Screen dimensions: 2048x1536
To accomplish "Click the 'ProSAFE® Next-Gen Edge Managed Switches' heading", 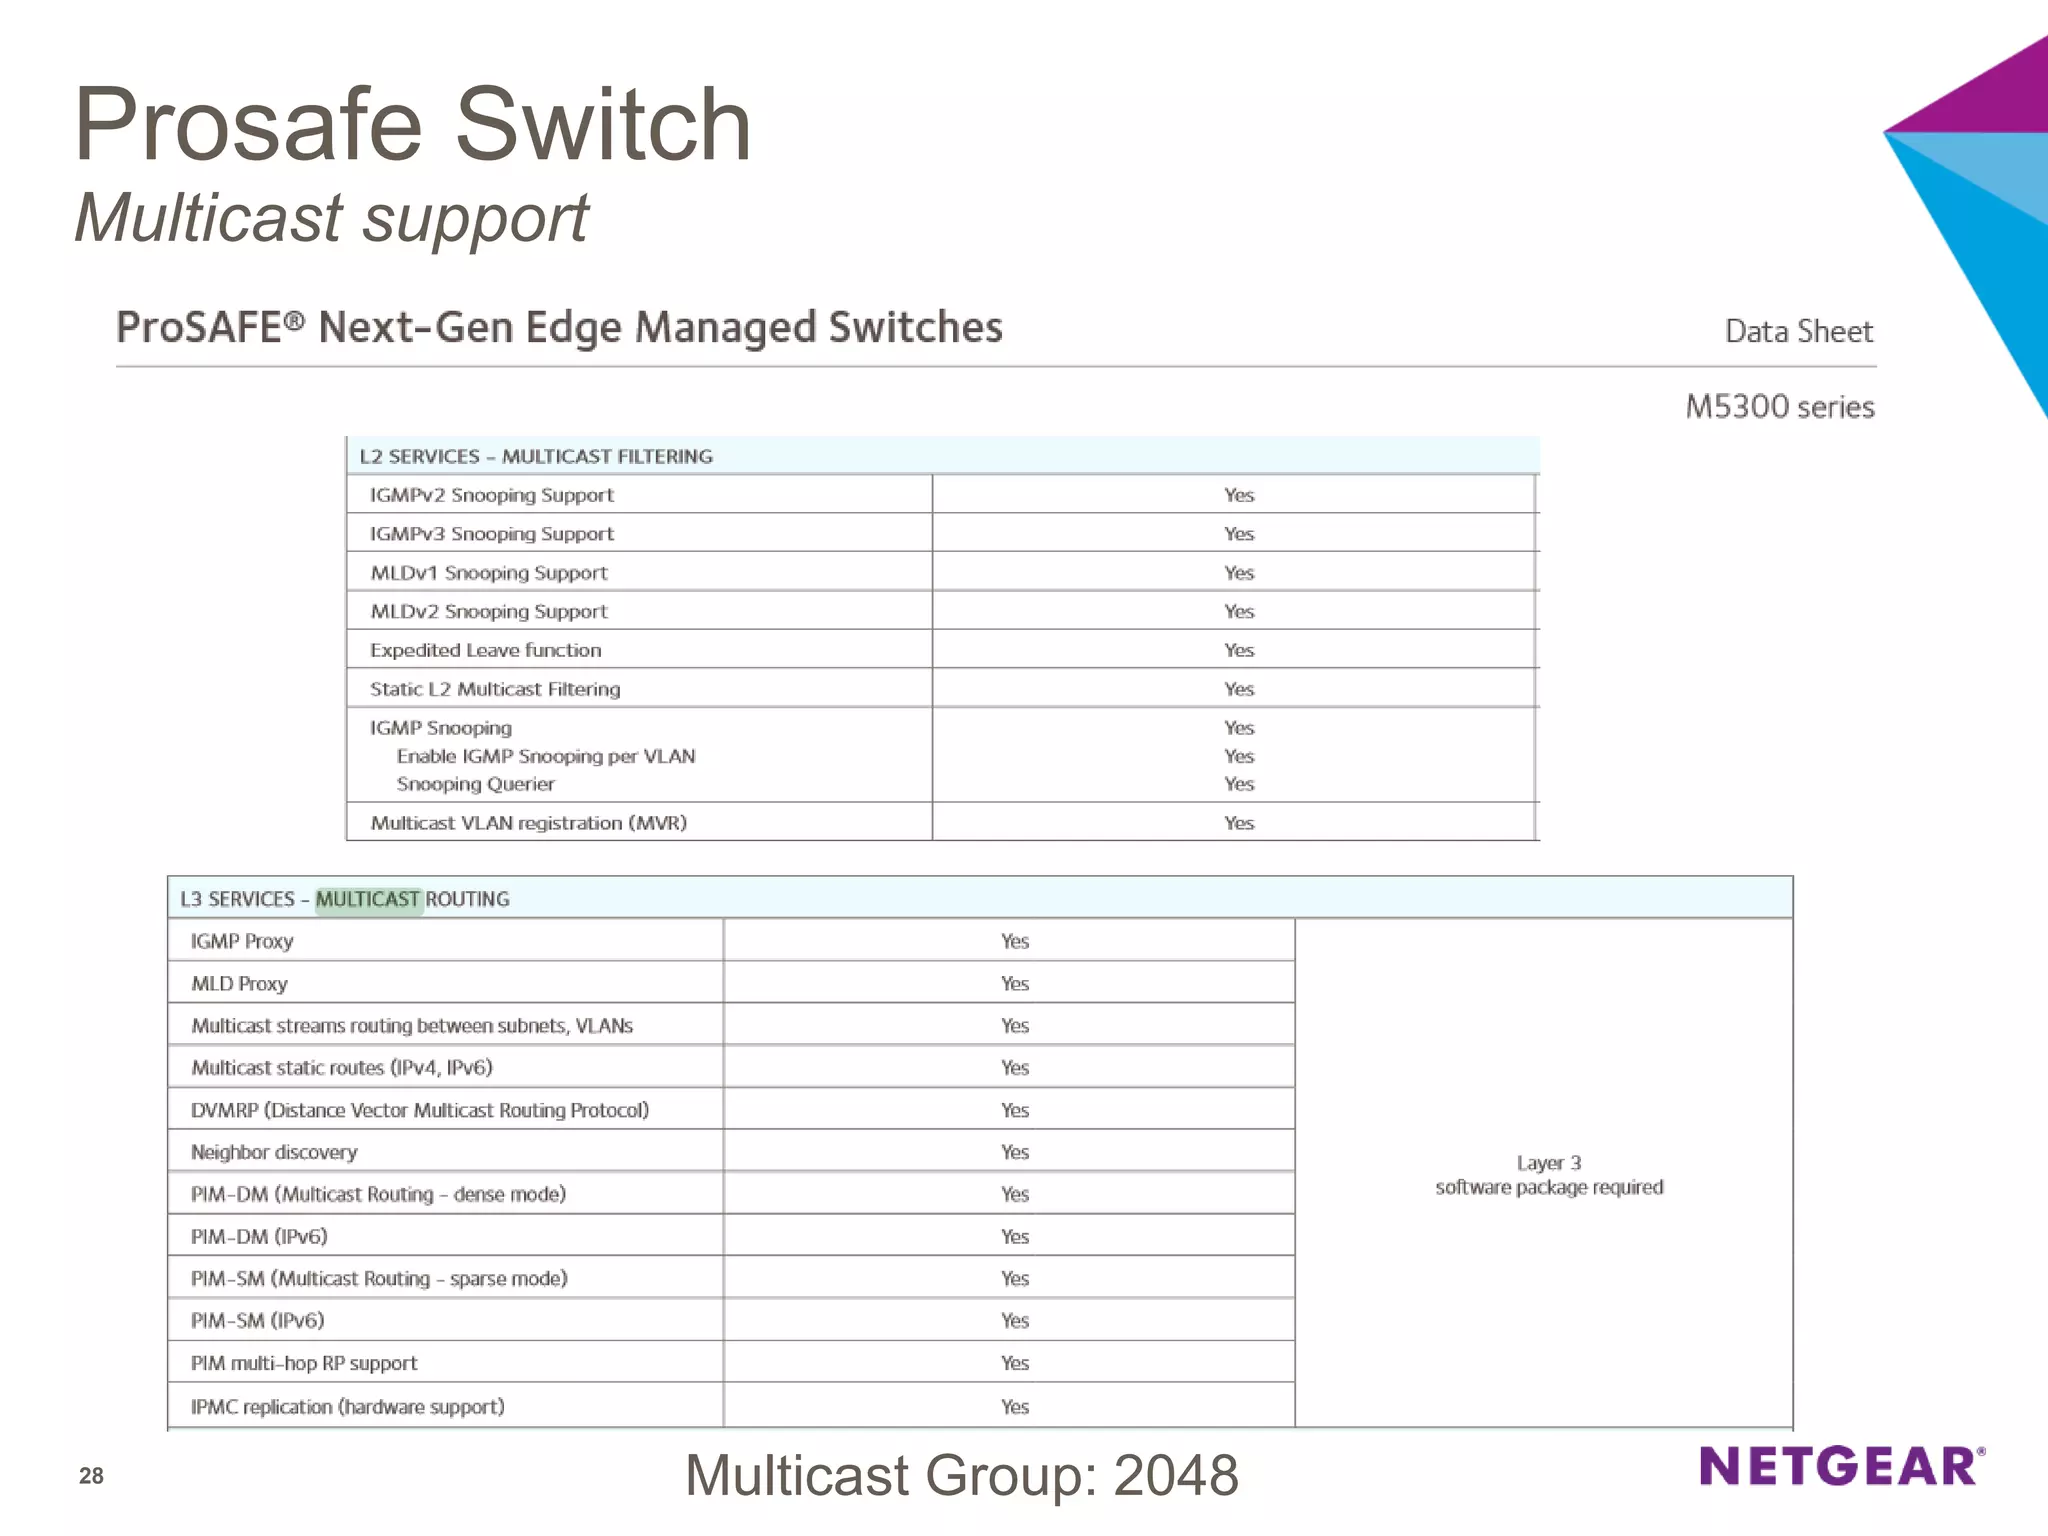I will 559,327.
